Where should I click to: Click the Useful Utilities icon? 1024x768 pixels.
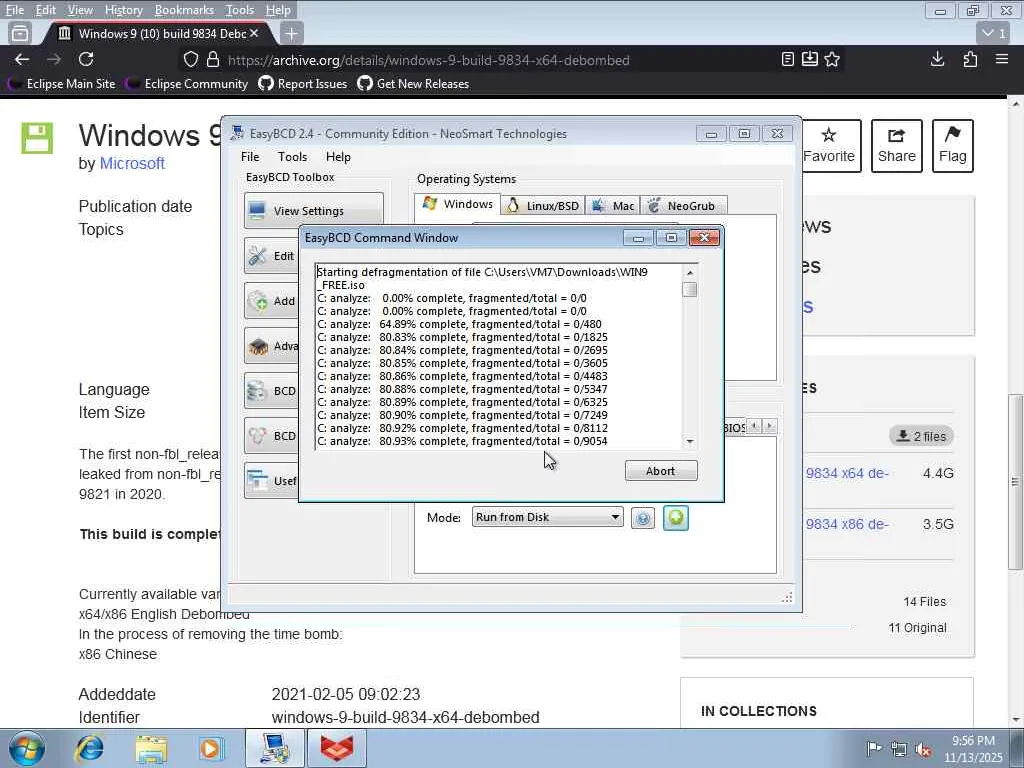(257, 481)
